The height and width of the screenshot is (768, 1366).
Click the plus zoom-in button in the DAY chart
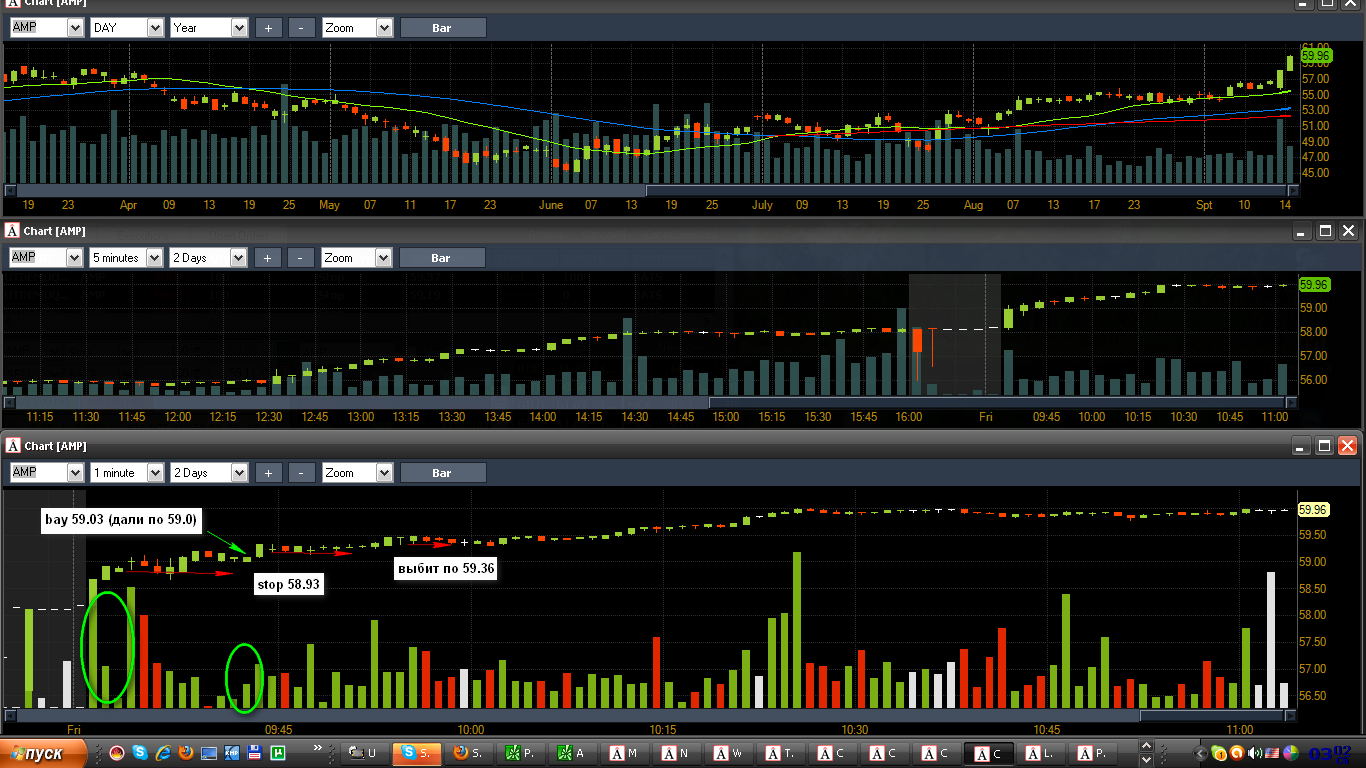268,28
